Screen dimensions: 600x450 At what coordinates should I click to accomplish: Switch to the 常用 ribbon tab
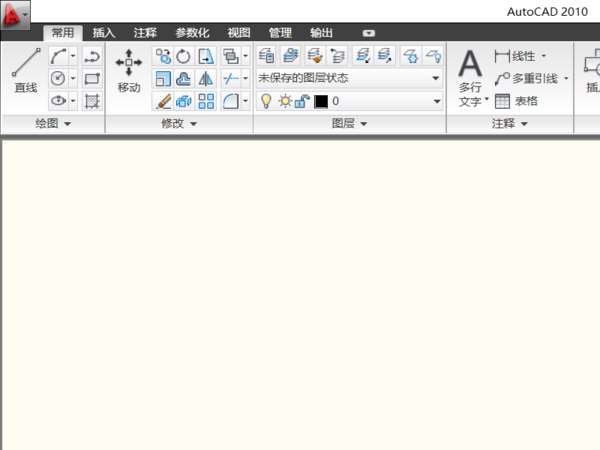(x=63, y=33)
